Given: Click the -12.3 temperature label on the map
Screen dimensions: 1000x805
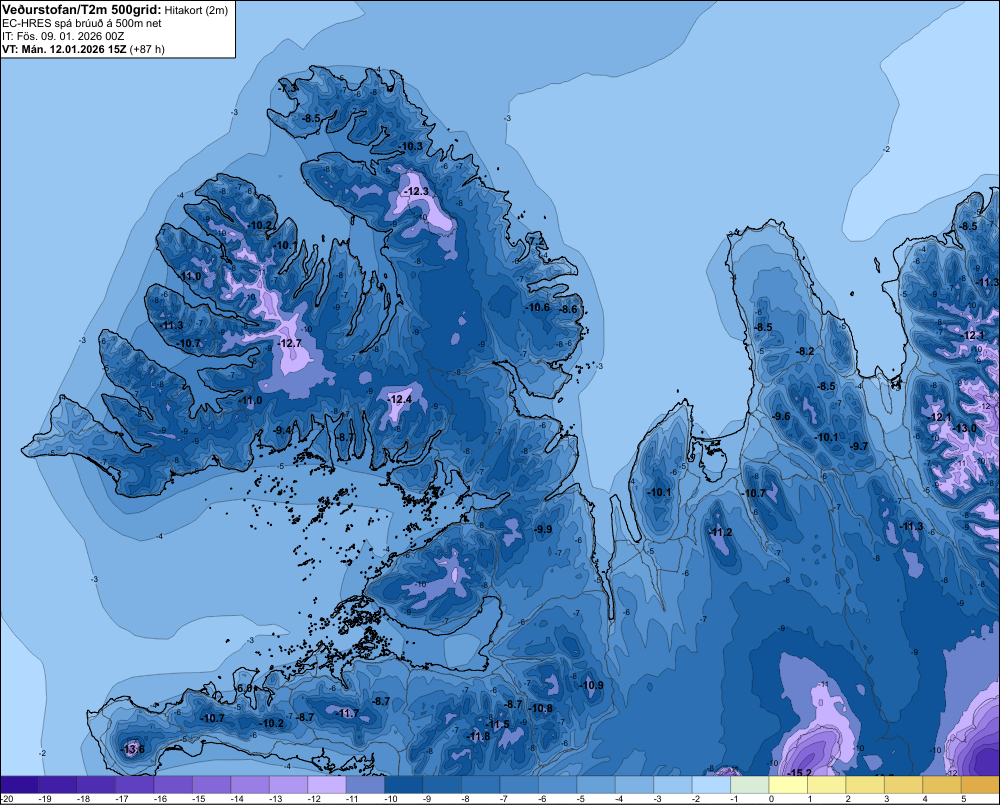Looking at the screenshot, I should [x=417, y=191].
